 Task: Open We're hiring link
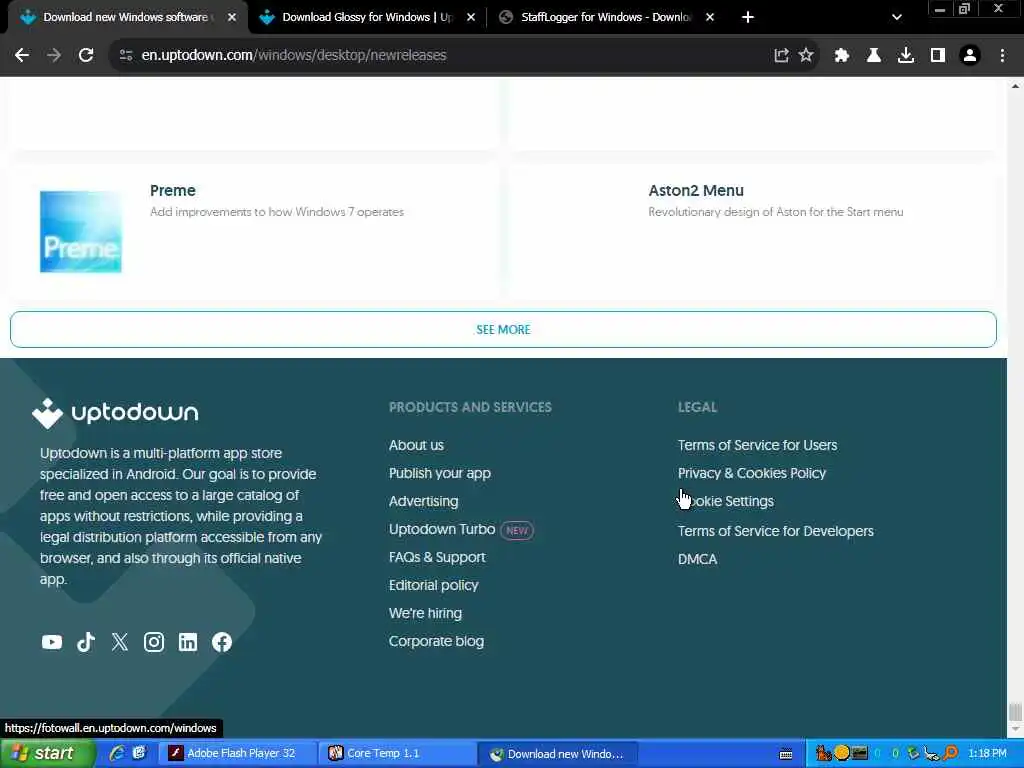coord(425,614)
